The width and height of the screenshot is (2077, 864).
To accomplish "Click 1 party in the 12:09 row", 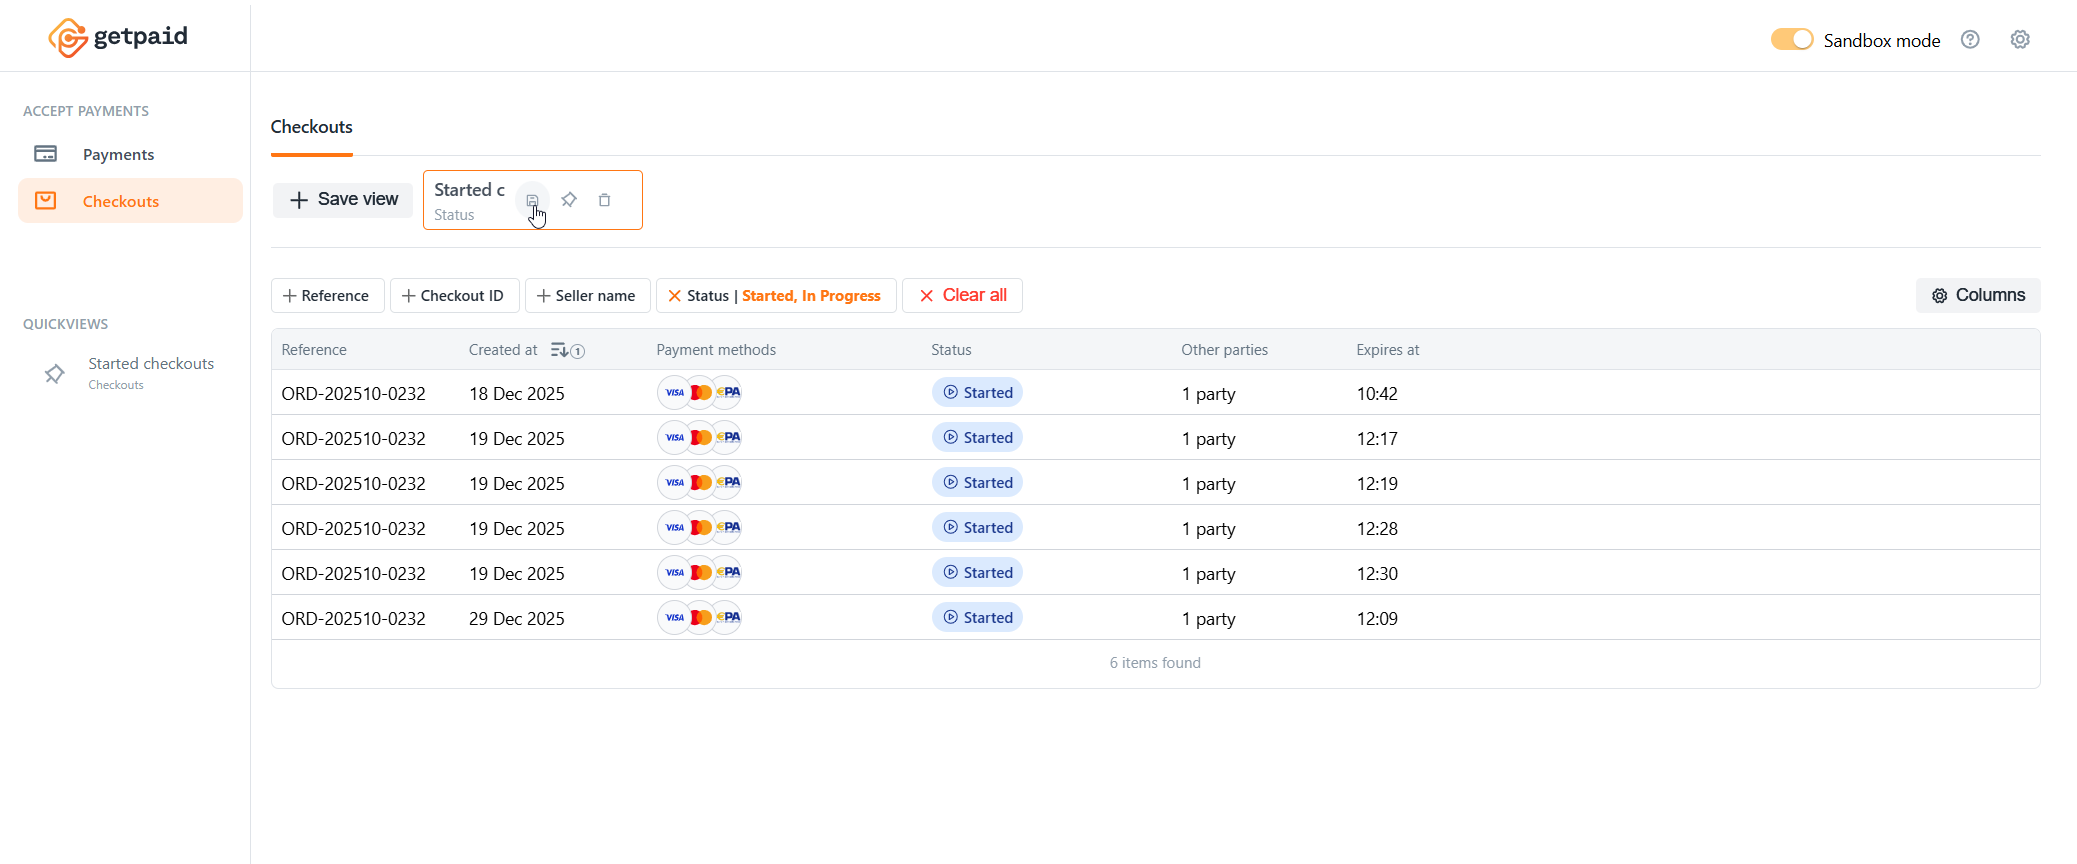I will coord(1208,619).
